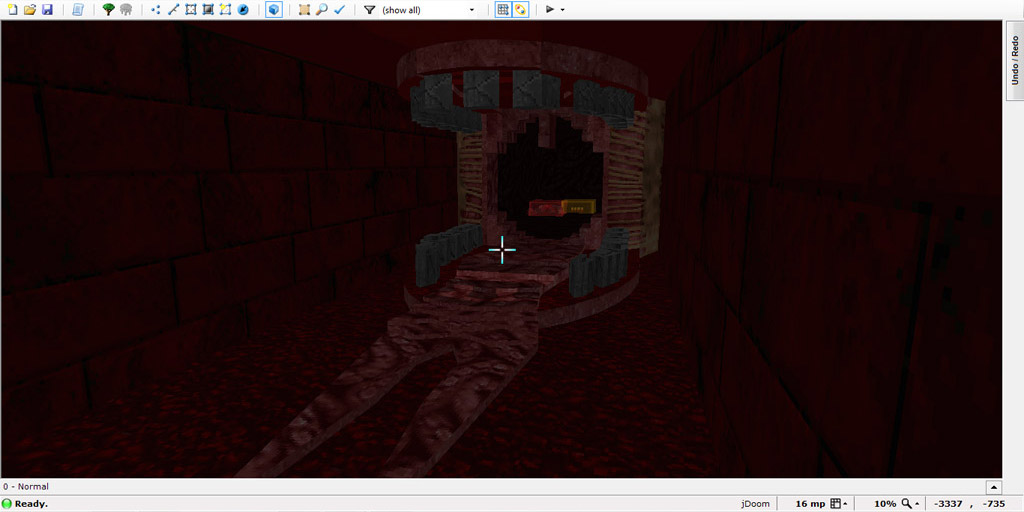The height and width of the screenshot is (512, 1024).
Task: Click the crosshair in the 3D view
Action: pyautogui.click(x=502, y=250)
